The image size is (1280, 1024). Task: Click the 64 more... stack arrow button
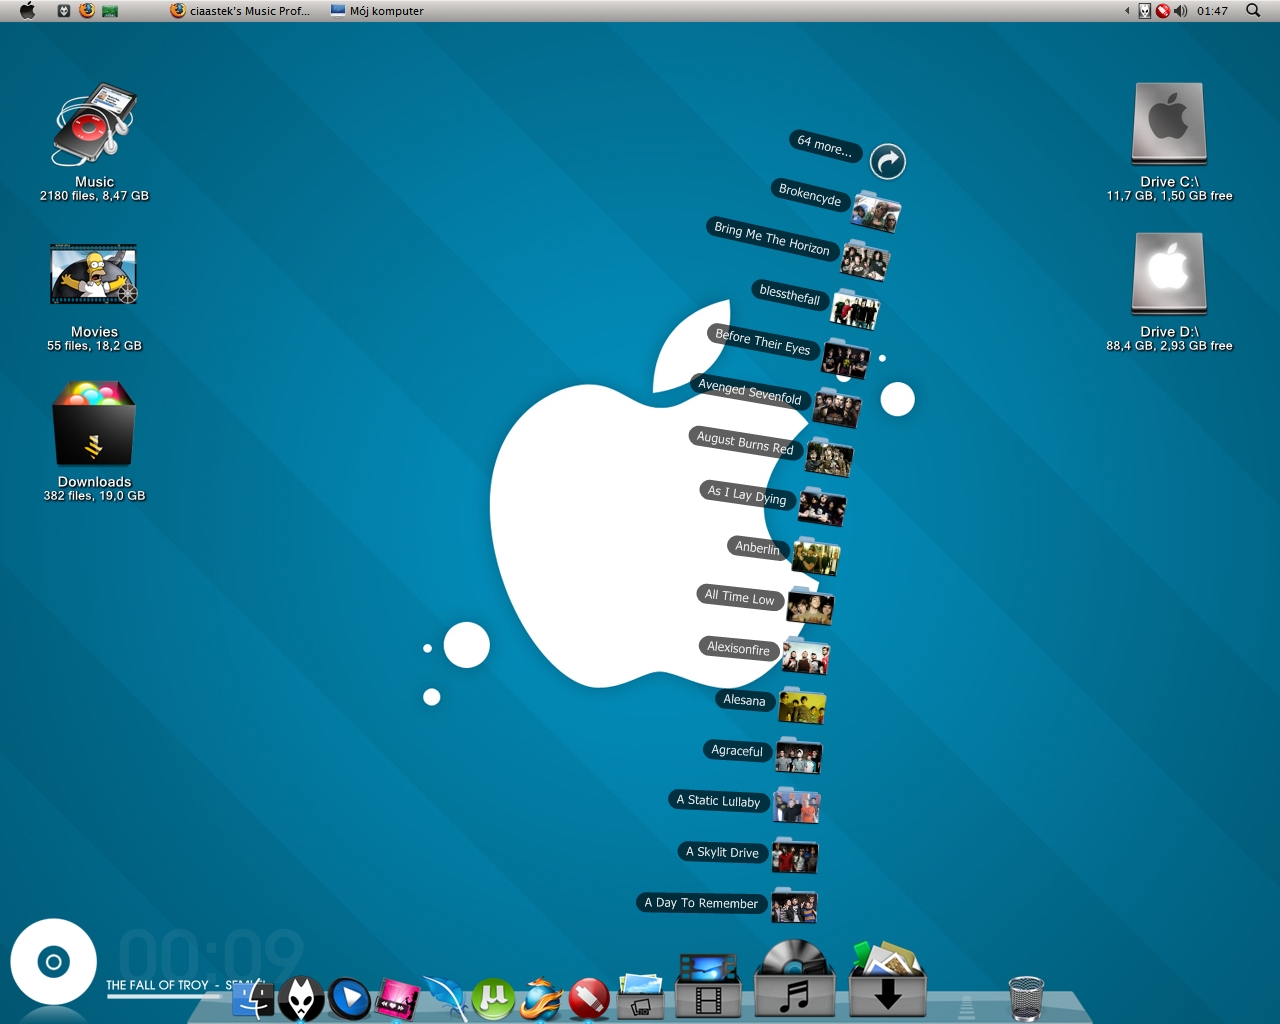click(887, 161)
